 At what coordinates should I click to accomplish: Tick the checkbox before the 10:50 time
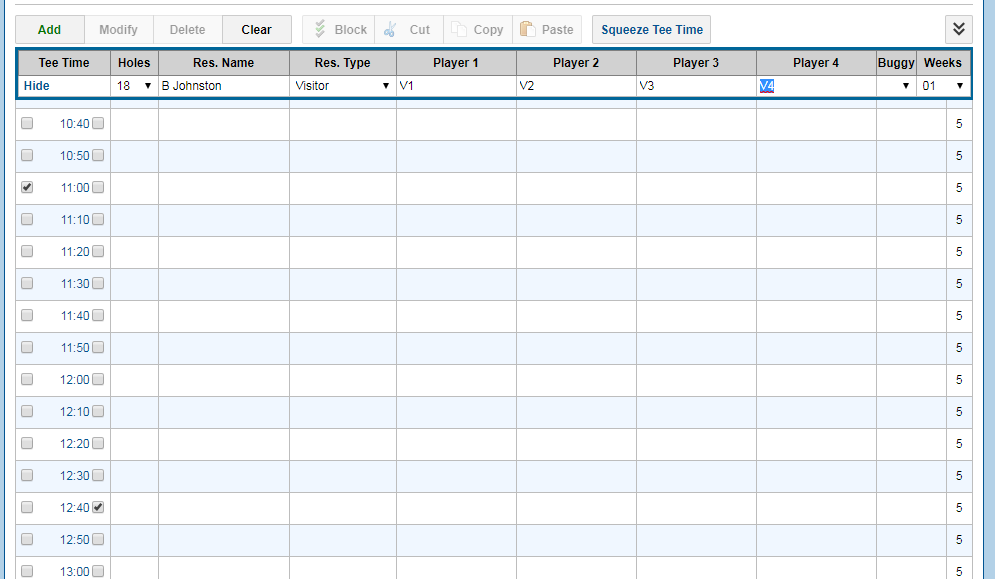(x=27, y=155)
